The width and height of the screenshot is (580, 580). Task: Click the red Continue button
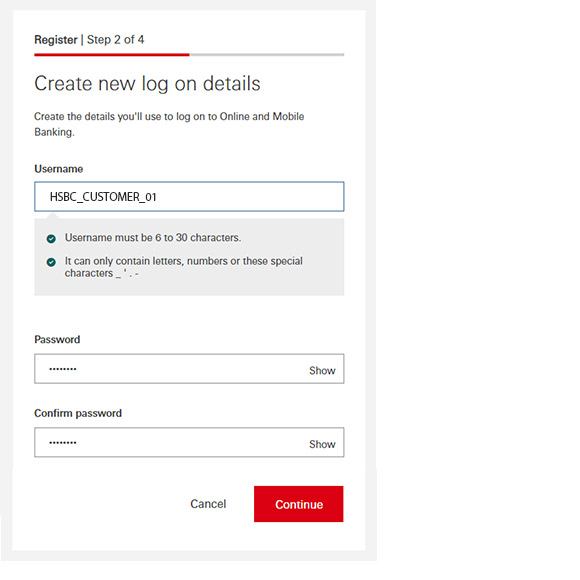tap(299, 504)
